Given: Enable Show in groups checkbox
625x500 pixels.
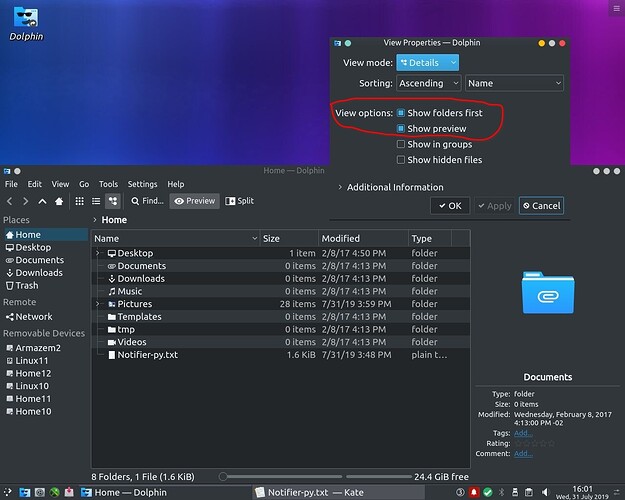Looking at the screenshot, I should [x=401, y=144].
